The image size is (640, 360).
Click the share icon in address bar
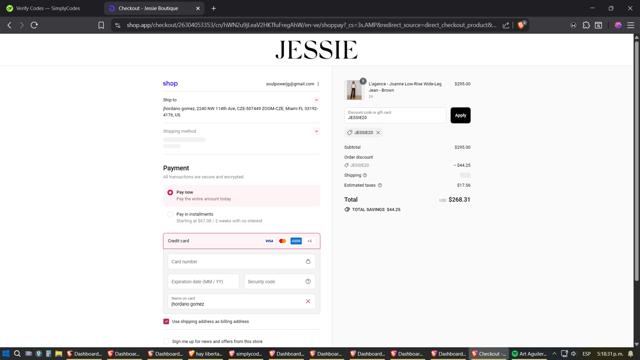(506, 25)
